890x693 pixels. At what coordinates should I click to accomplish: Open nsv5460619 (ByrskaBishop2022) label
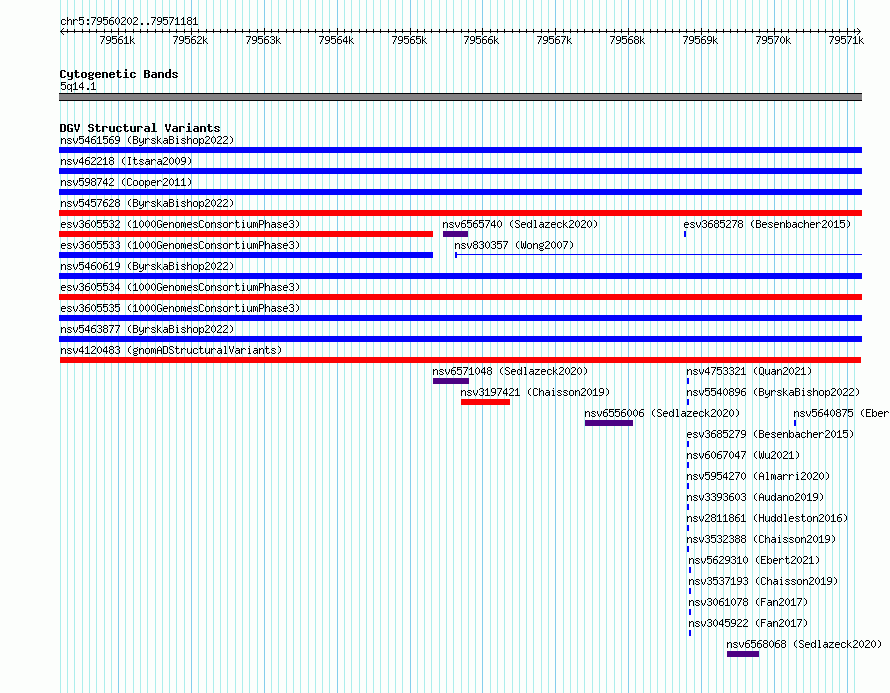pos(147,266)
